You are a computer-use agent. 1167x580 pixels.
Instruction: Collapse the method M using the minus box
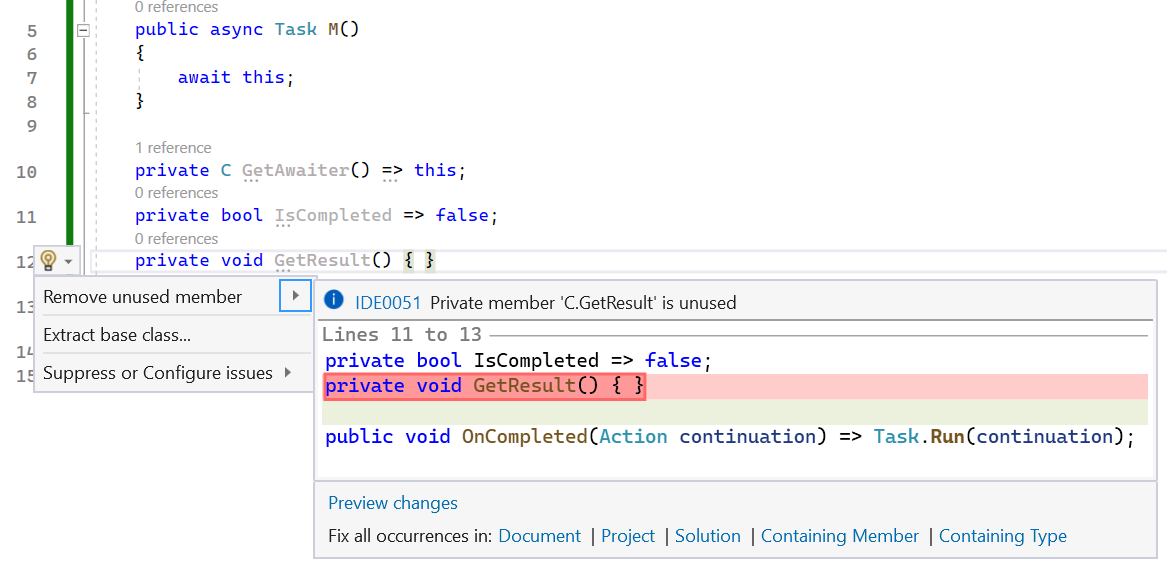[84, 29]
